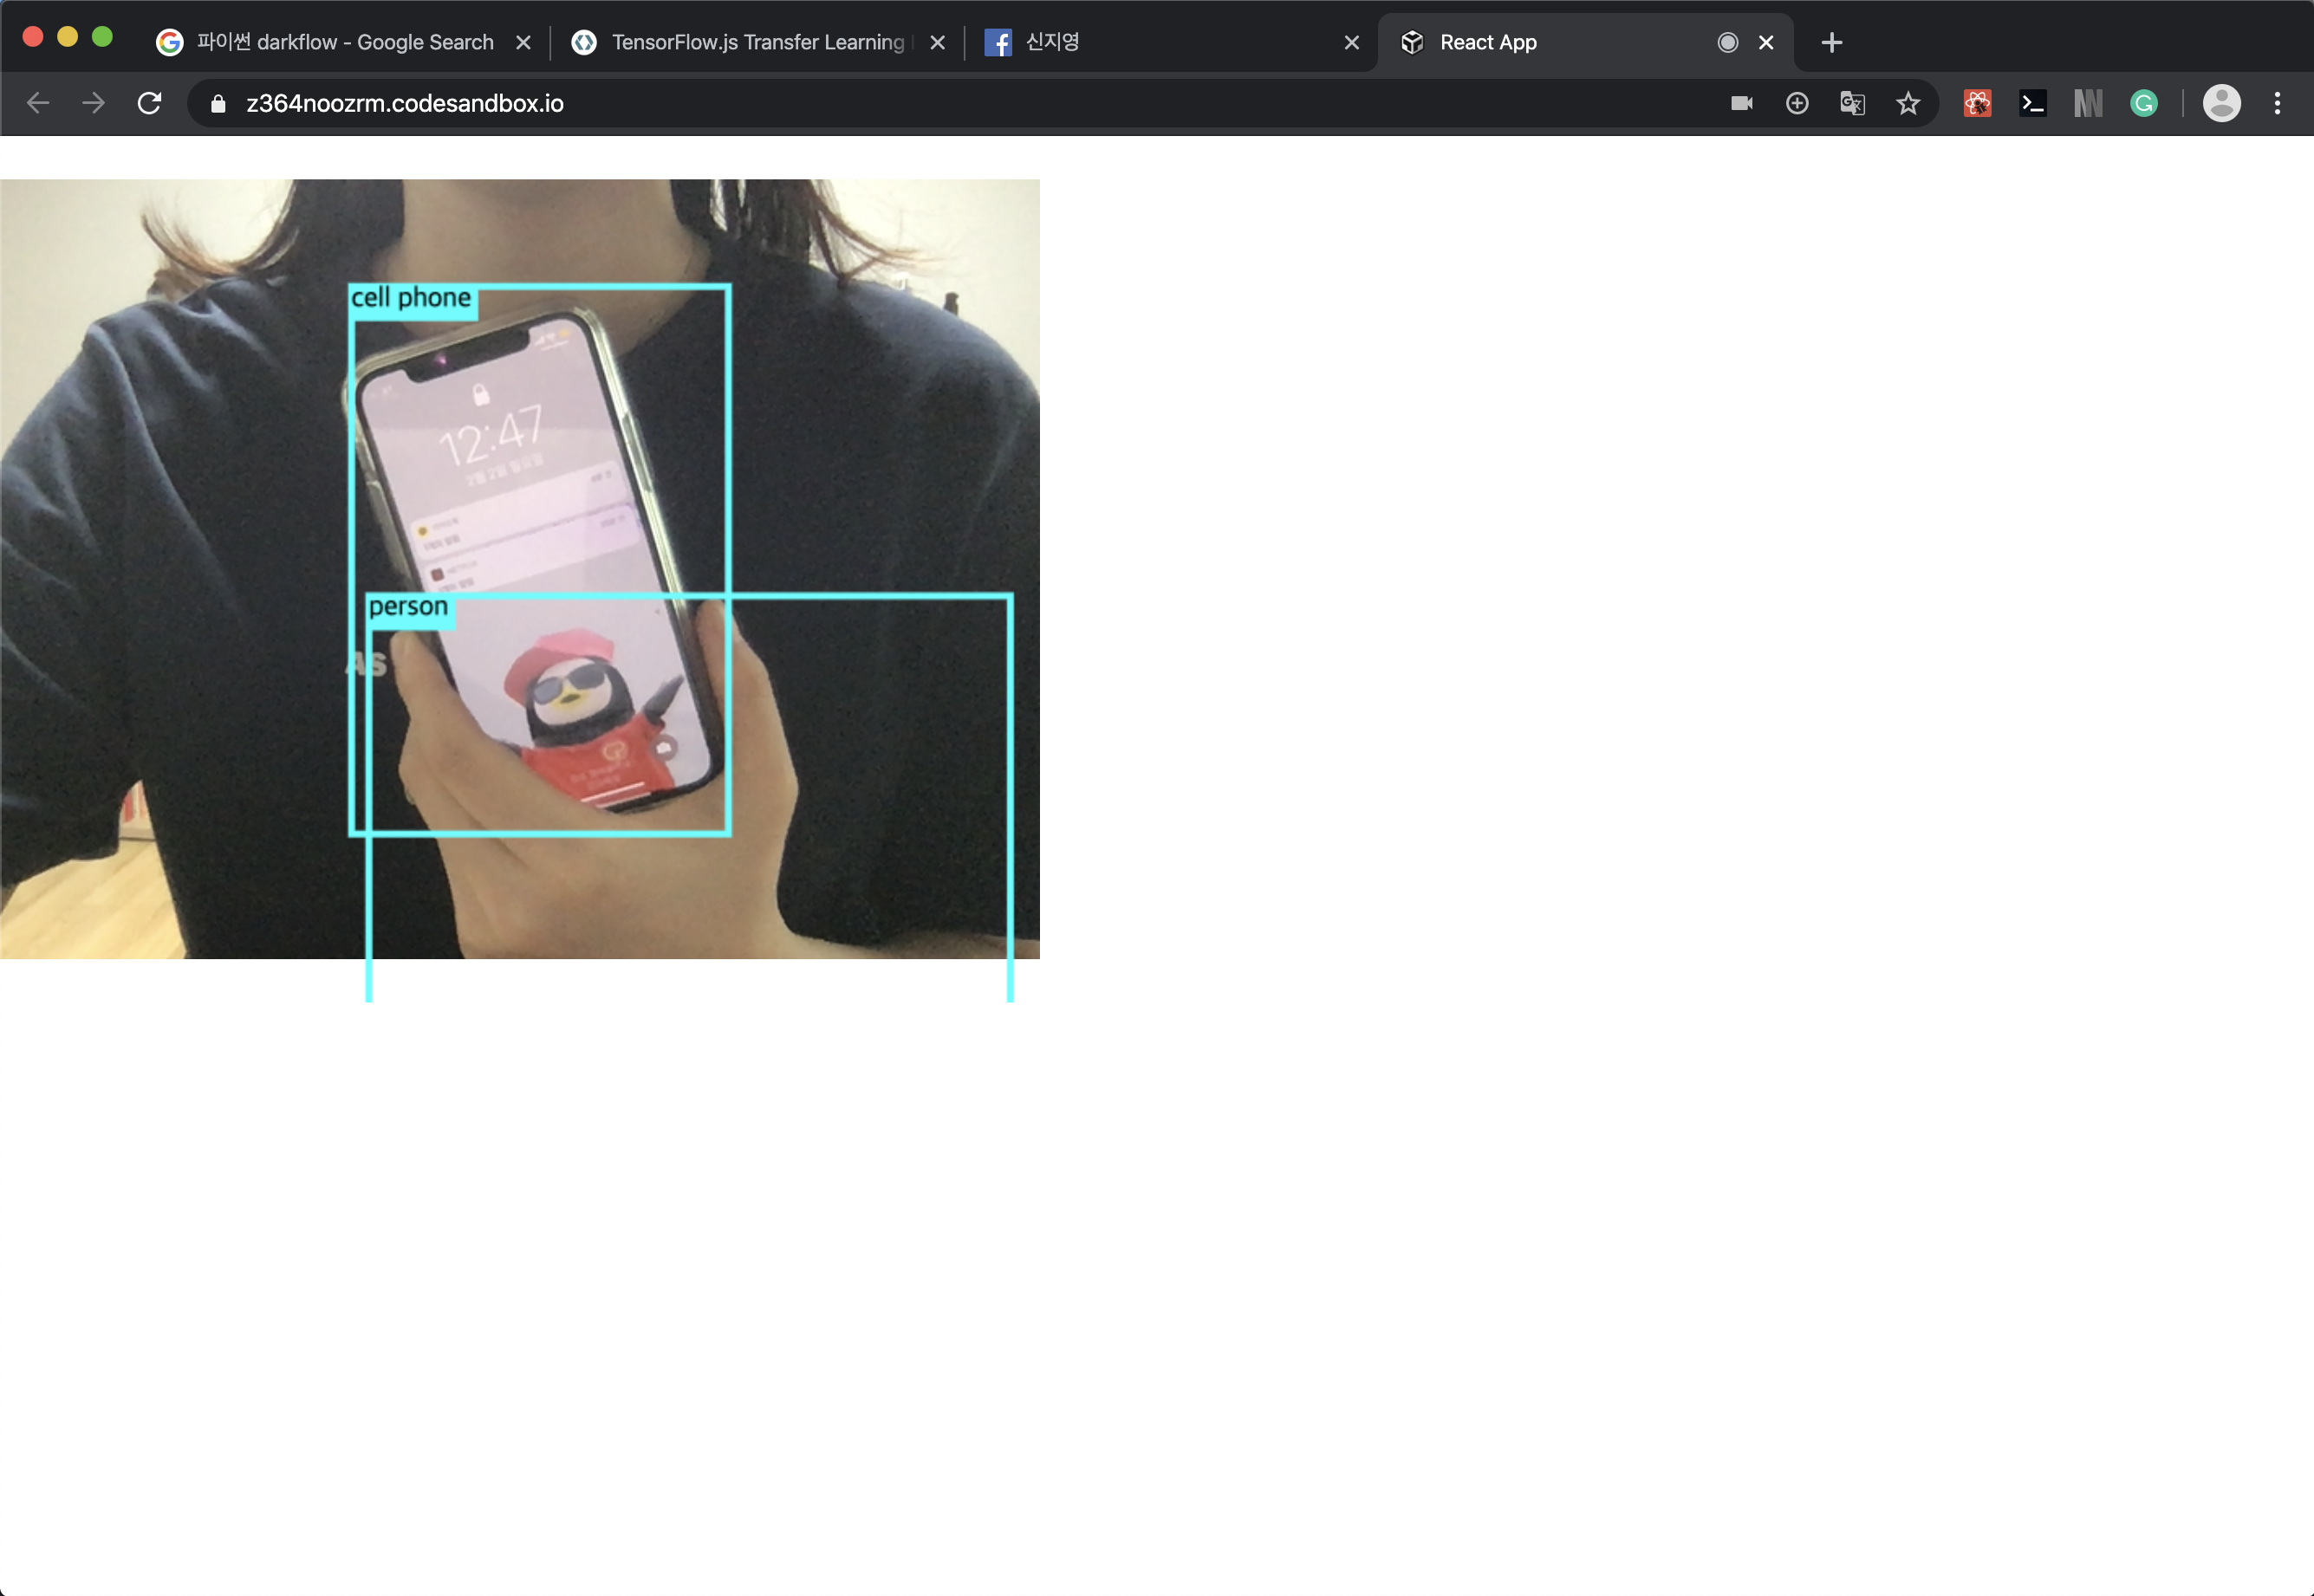2314x1596 pixels.
Task: Click the terminal prompt extension icon
Action: pos(2033,103)
